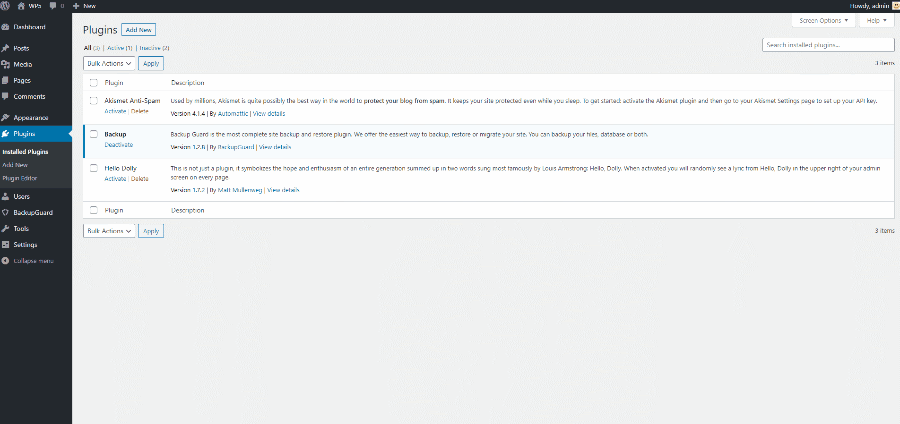Open the bottom Bulk Actions dropdown

coord(110,231)
